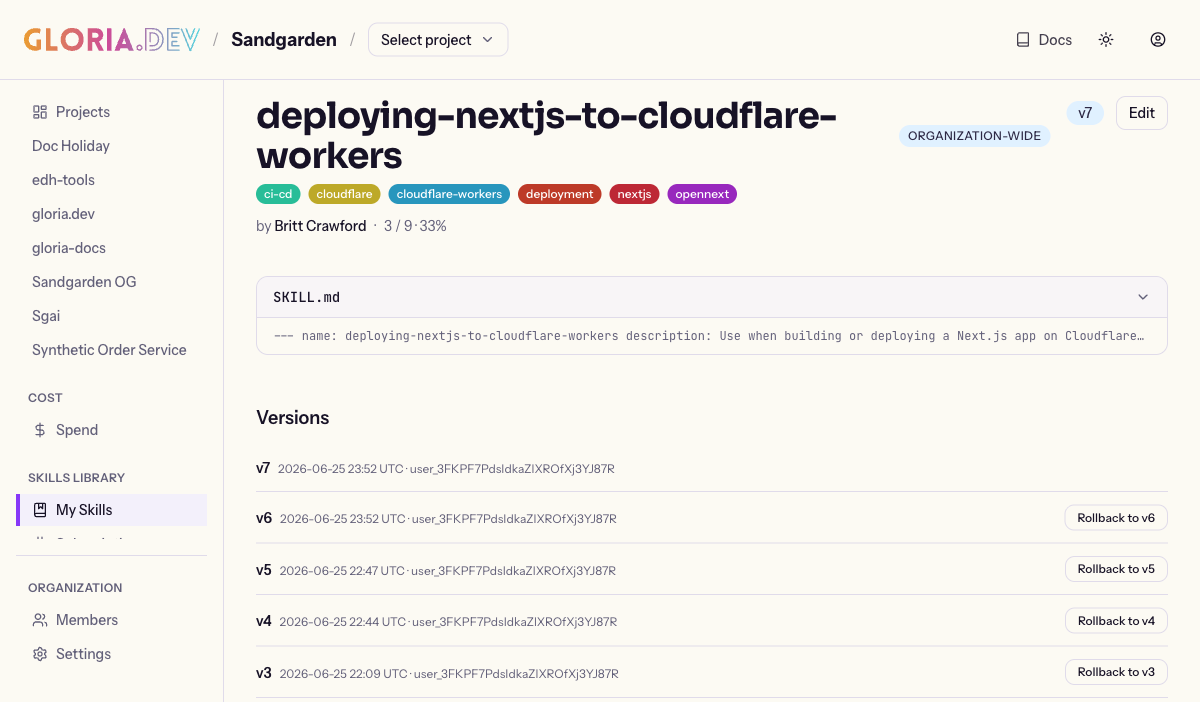The width and height of the screenshot is (1200, 702).
Task: Click Rollback to v3 button
Action: coord(1116,672)
